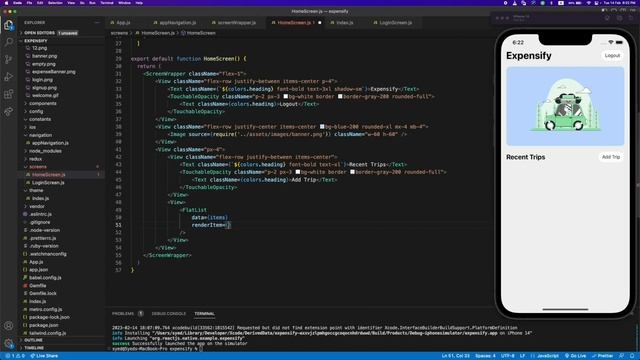Viewport: 640px width, 360px height.
Task: Open package.json in the explorer
Action: coord(44,325)
